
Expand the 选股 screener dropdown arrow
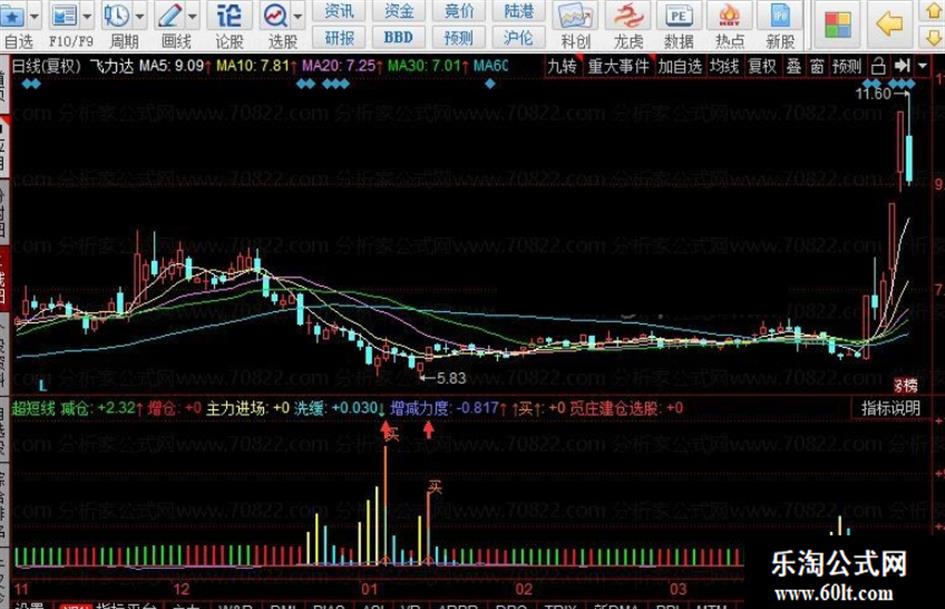tap(298, 16)
